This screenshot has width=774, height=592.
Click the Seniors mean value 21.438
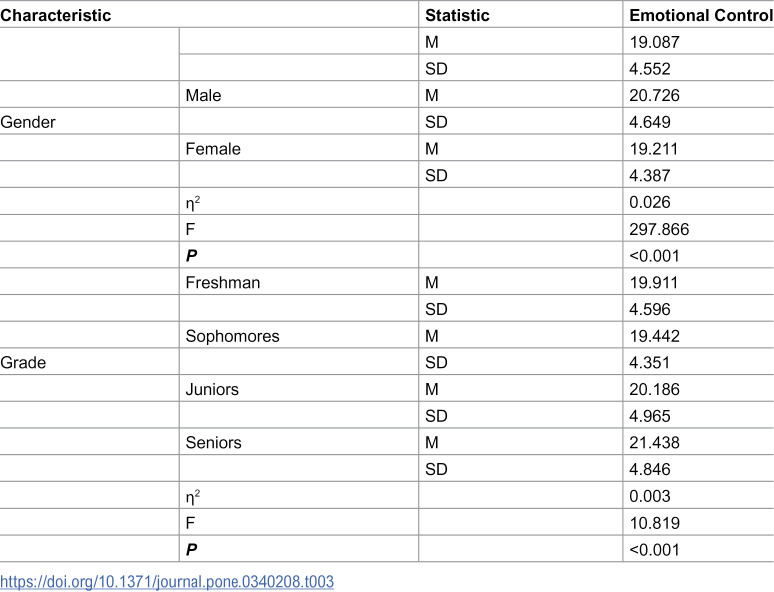point(655,442)
